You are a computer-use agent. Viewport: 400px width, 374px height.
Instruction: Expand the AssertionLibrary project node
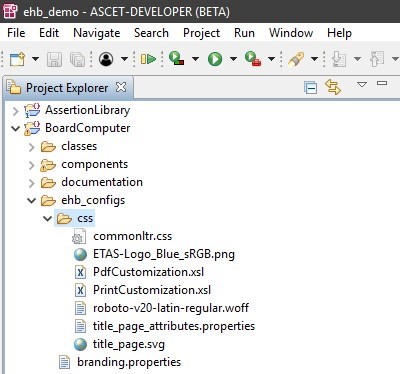coord(15,111)
